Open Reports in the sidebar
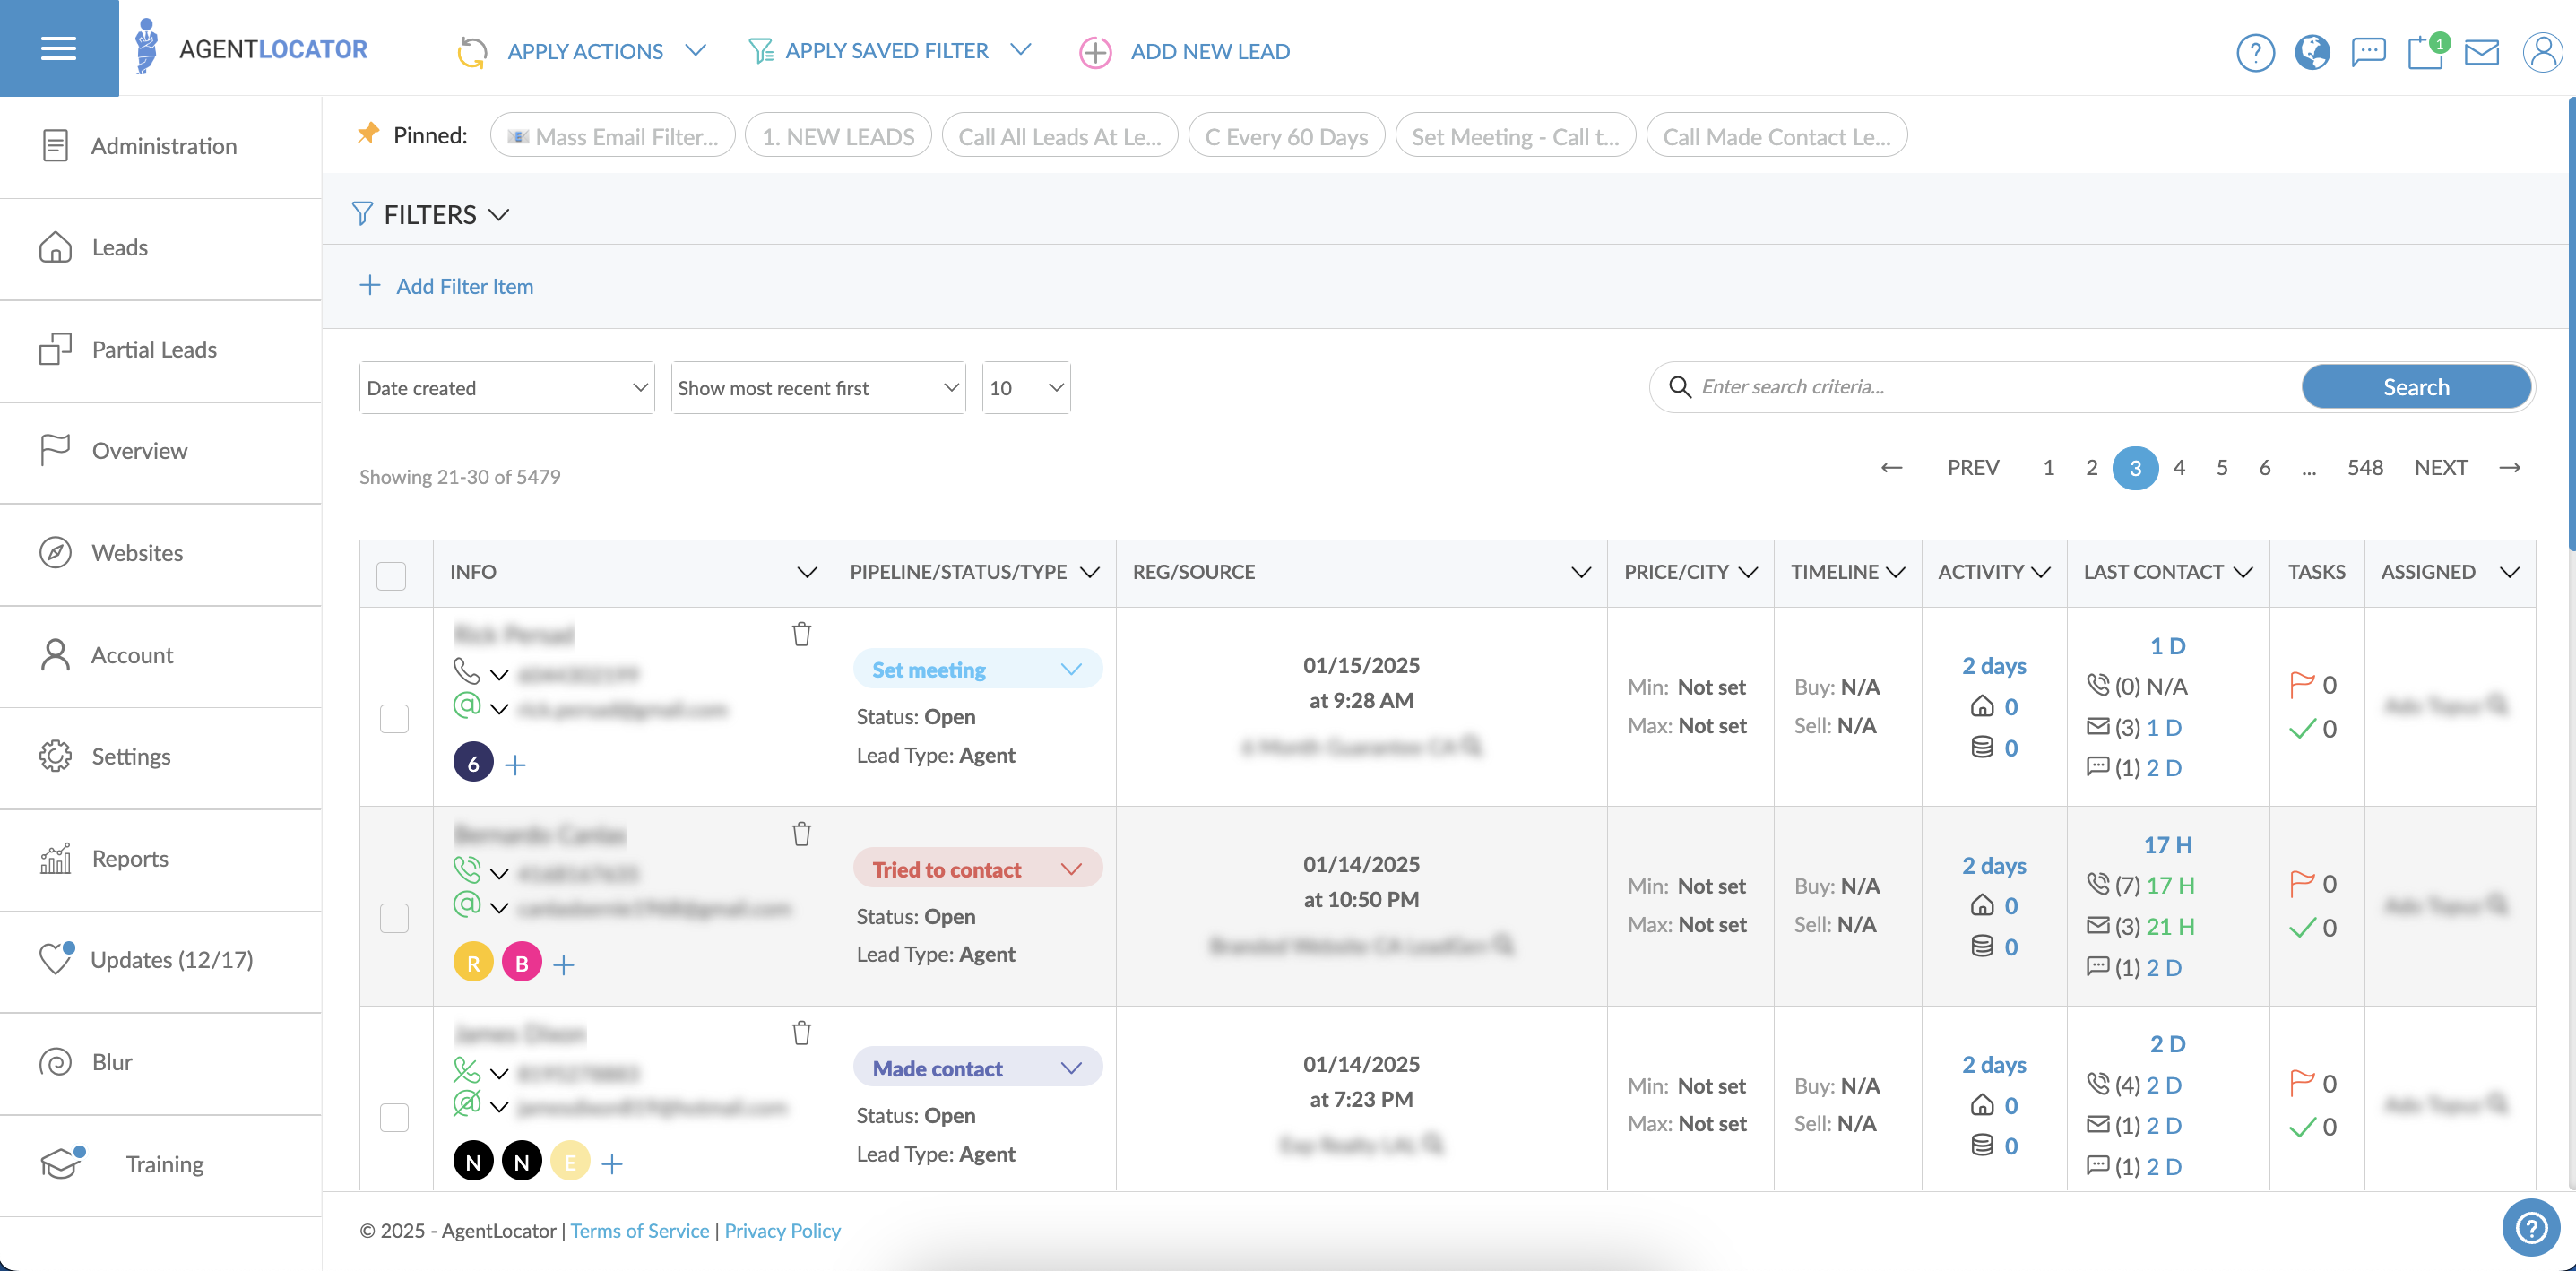The width and height of the screenshot is (2576, 1271). pyautogui.click(x=130, y=858)
